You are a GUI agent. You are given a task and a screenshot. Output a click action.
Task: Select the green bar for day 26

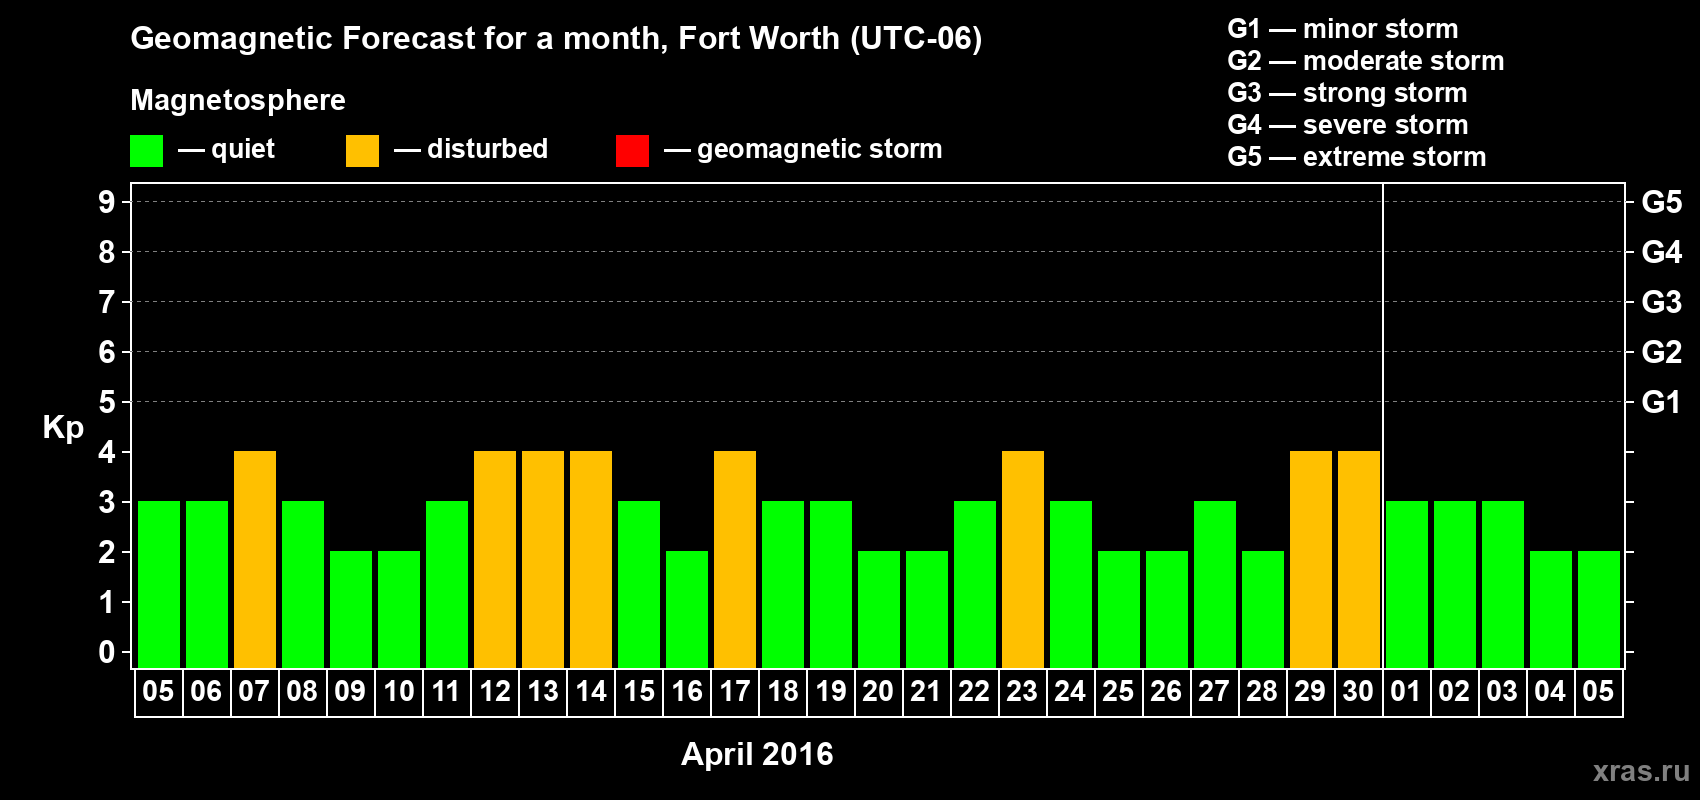[1167, 610]
